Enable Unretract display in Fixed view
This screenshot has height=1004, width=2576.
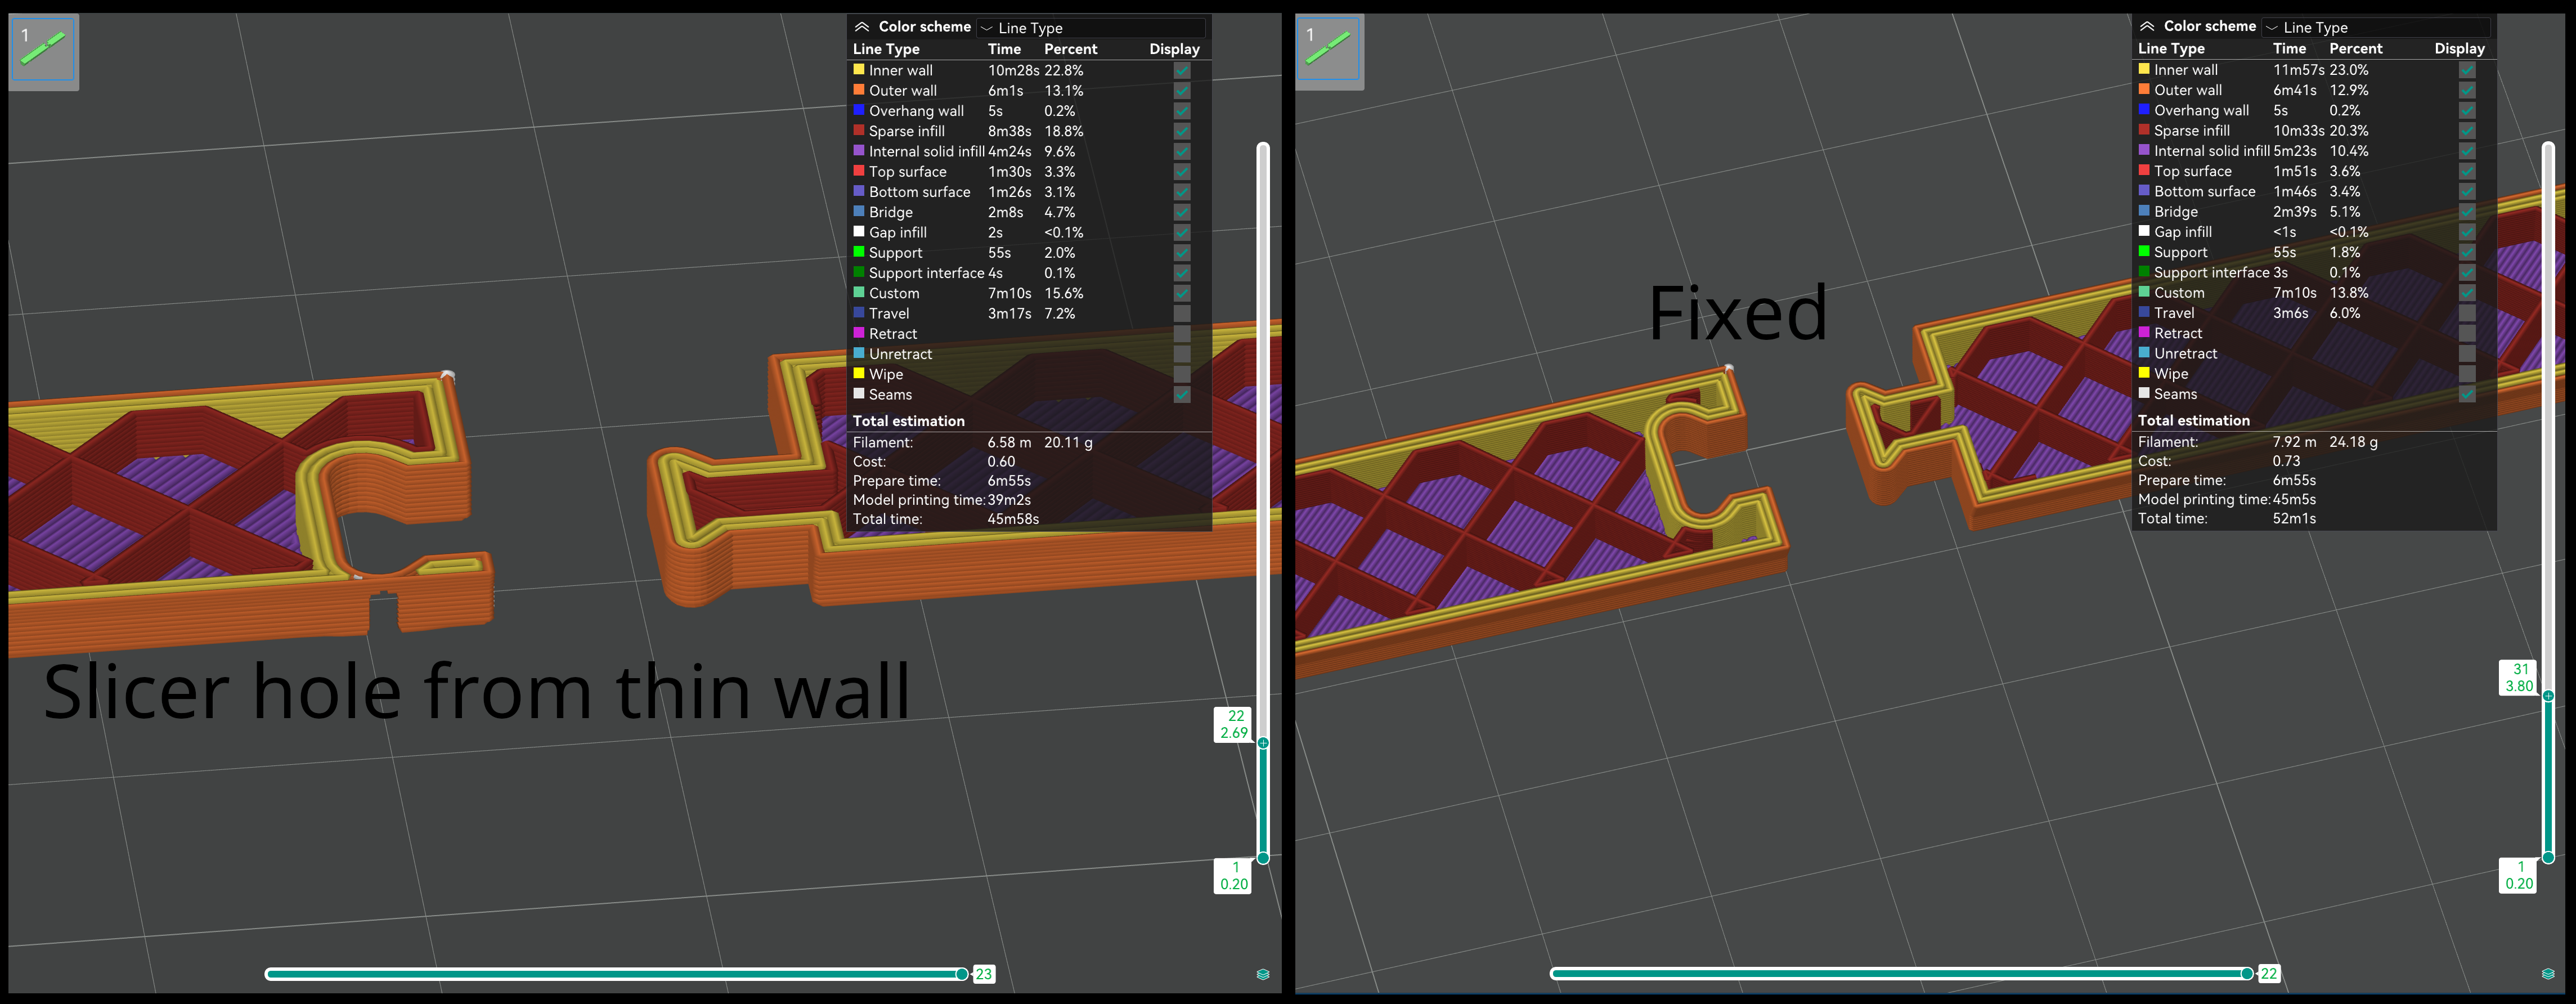(2467, 353)
